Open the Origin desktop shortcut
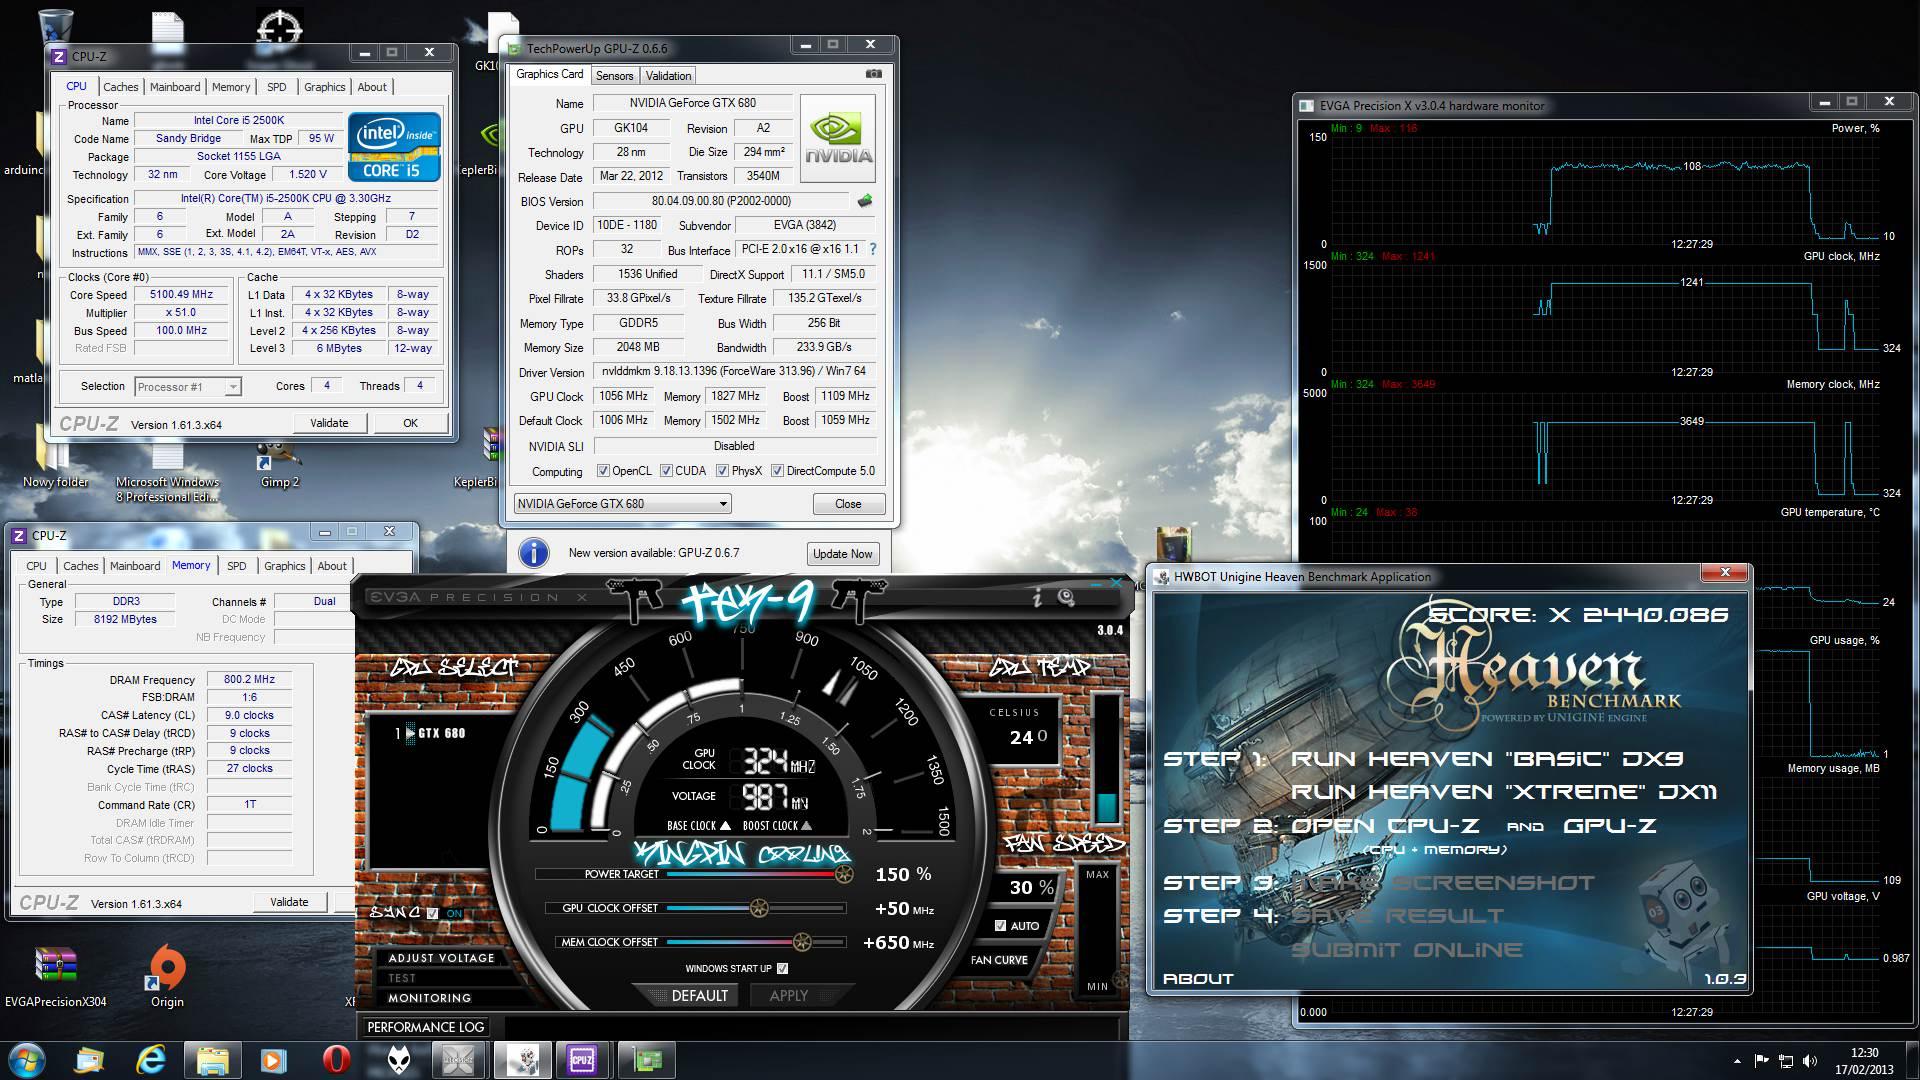The image size is (1920, 1080). click(x=167, y=975)
